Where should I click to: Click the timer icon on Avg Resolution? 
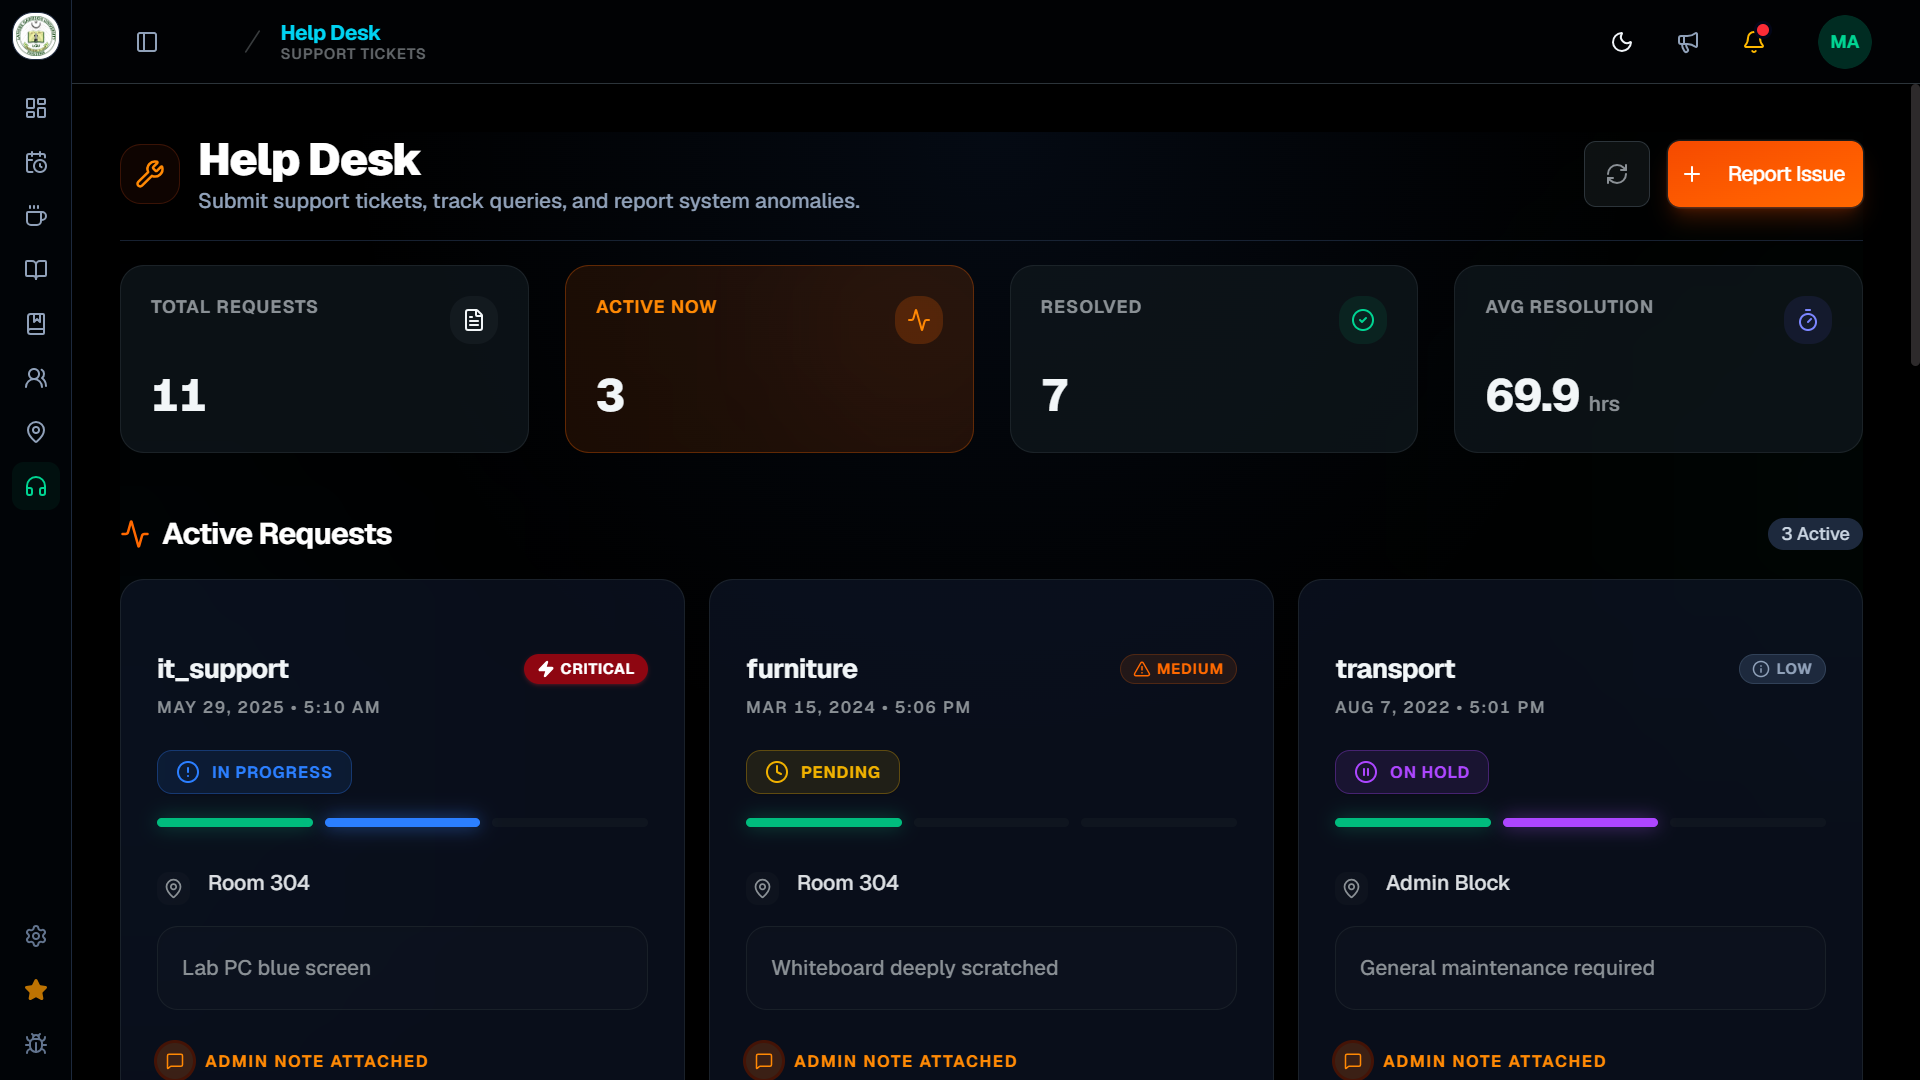coord(1808,320)
